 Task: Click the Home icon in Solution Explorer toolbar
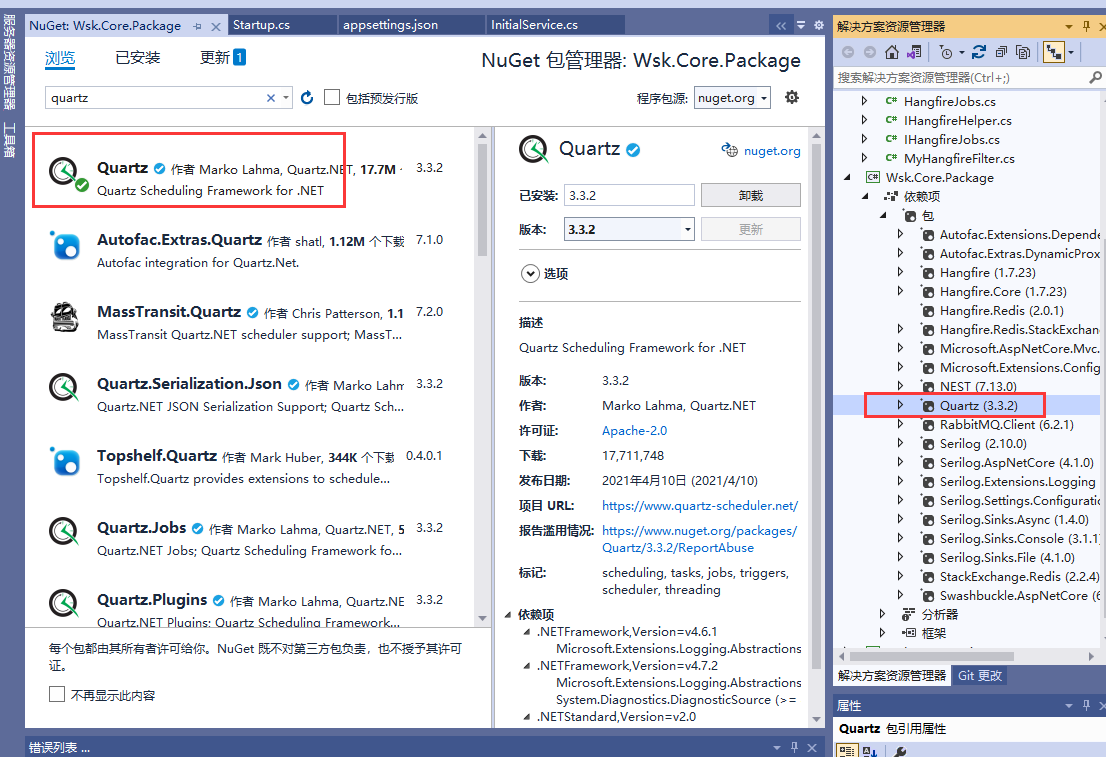[x=892, y=52]
